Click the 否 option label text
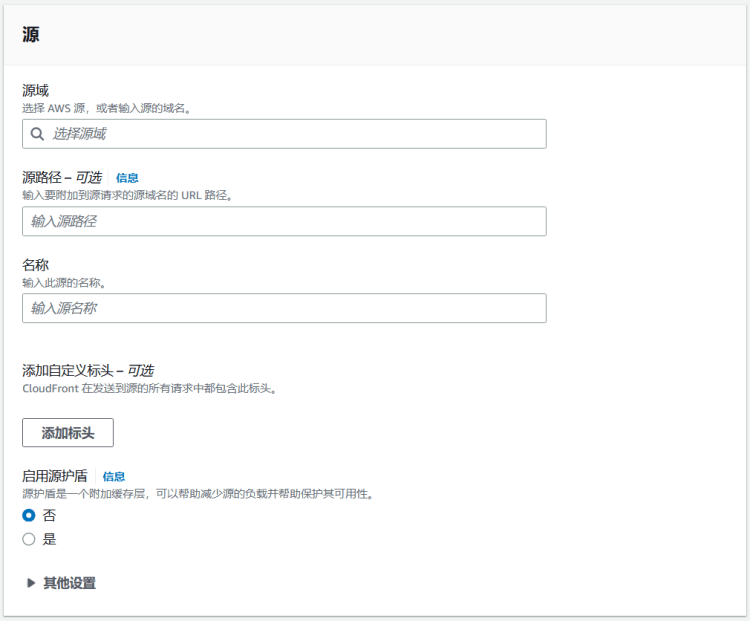 49,516
